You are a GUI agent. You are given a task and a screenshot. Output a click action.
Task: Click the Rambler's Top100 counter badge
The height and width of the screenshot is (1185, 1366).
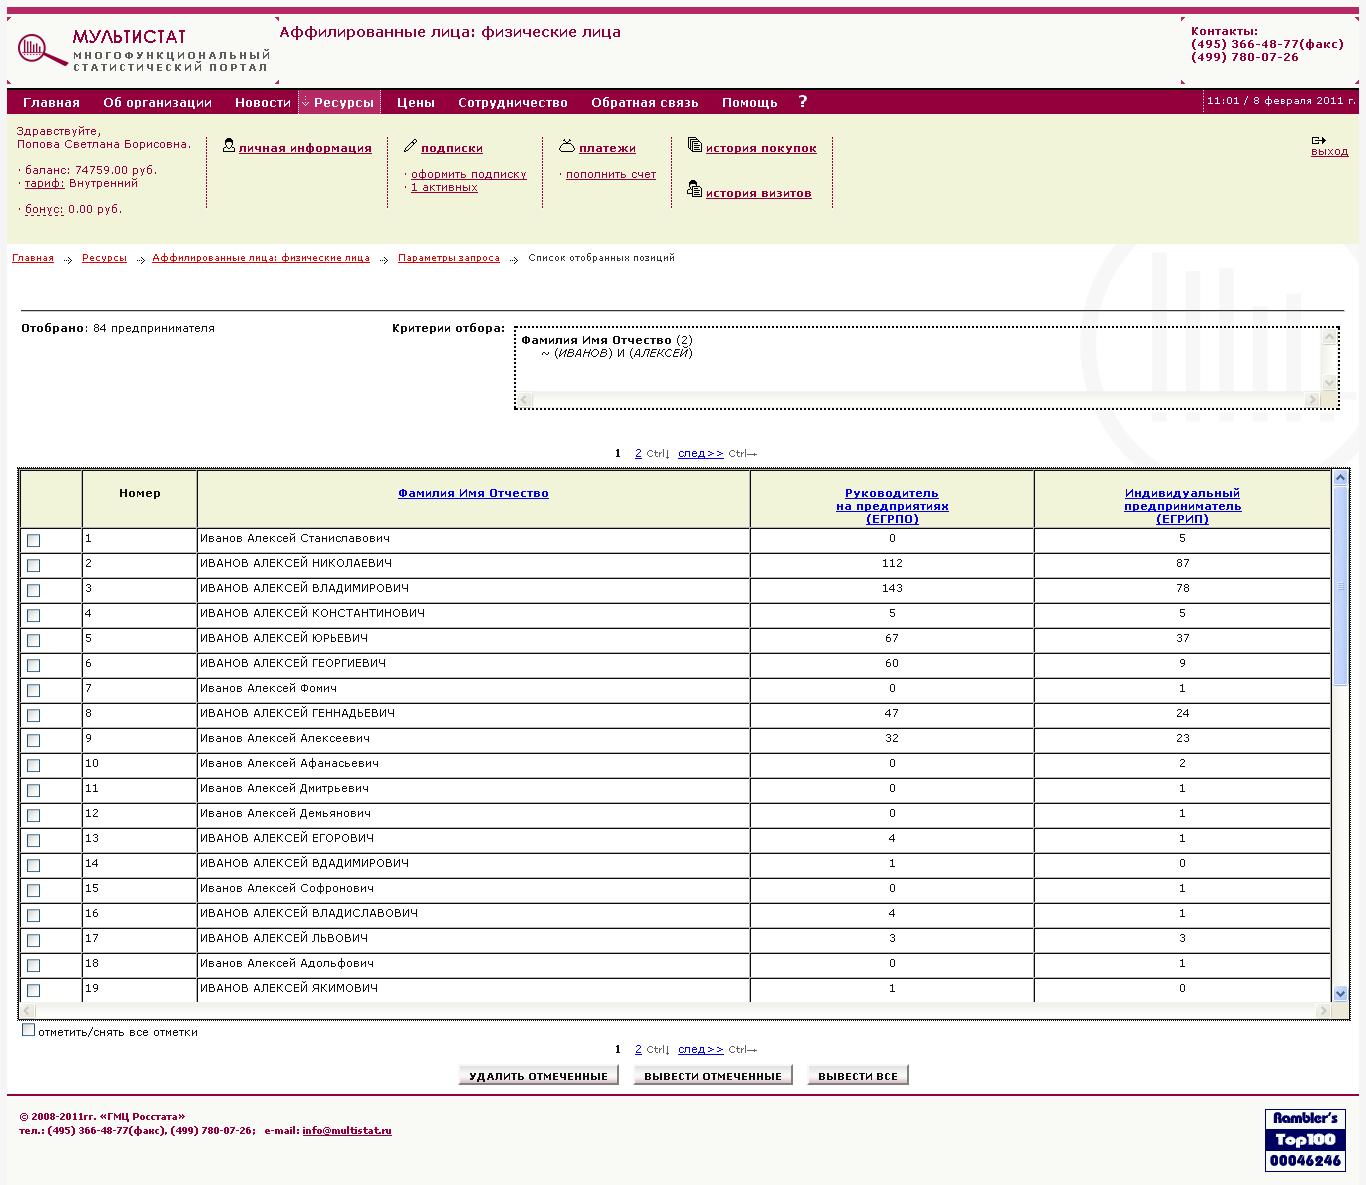pyautogui.click(x=1305, y=1139)
